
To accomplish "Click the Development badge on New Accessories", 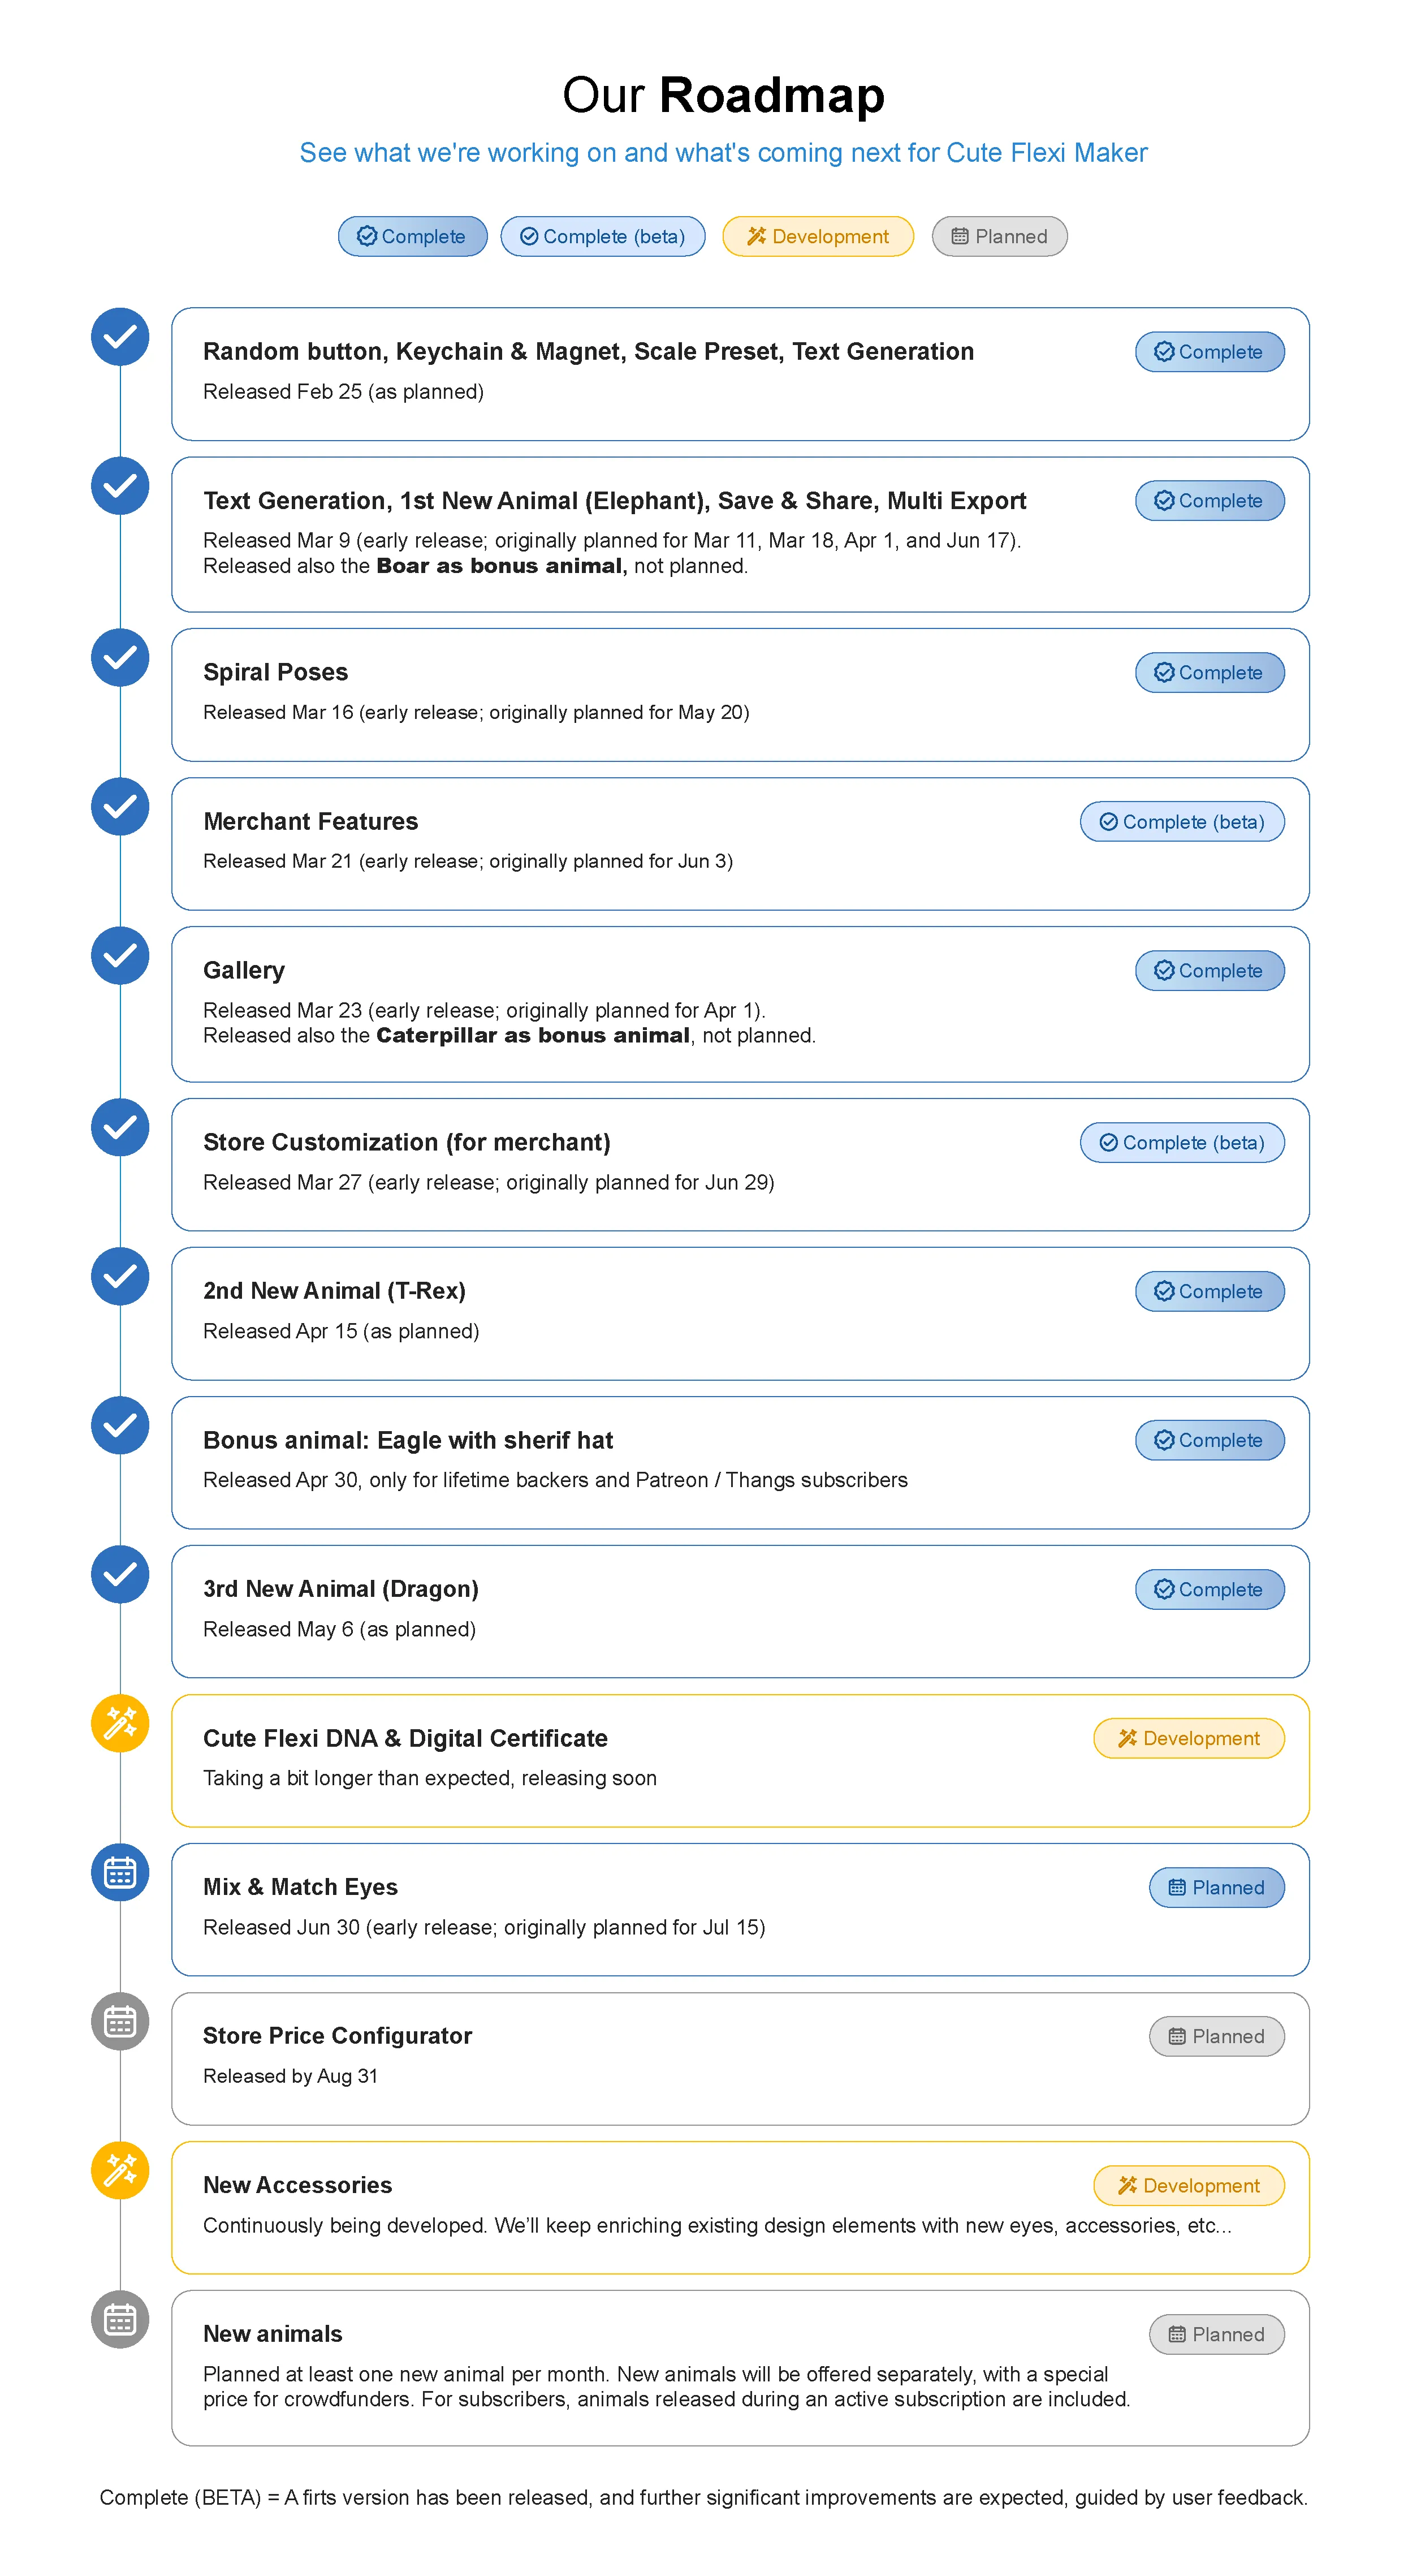I will coord(1189,2186).
